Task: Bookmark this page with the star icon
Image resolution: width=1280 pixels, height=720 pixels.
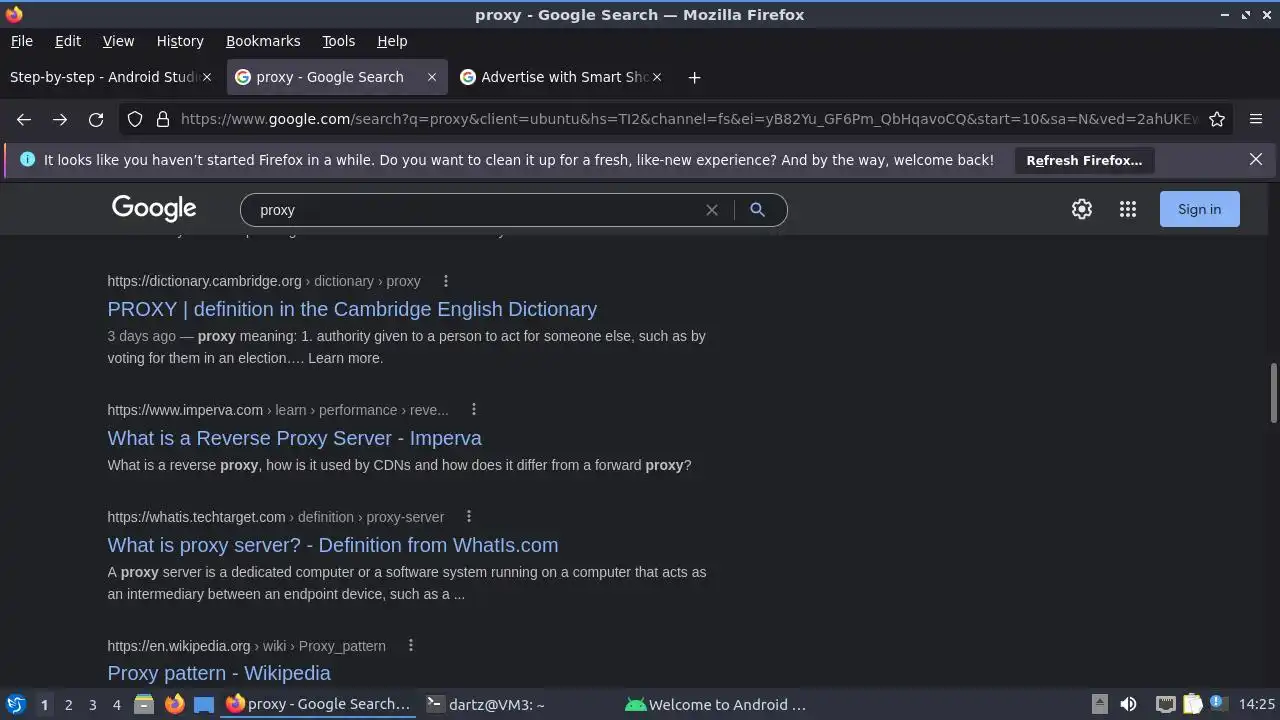Action: tap(1217, 119)
